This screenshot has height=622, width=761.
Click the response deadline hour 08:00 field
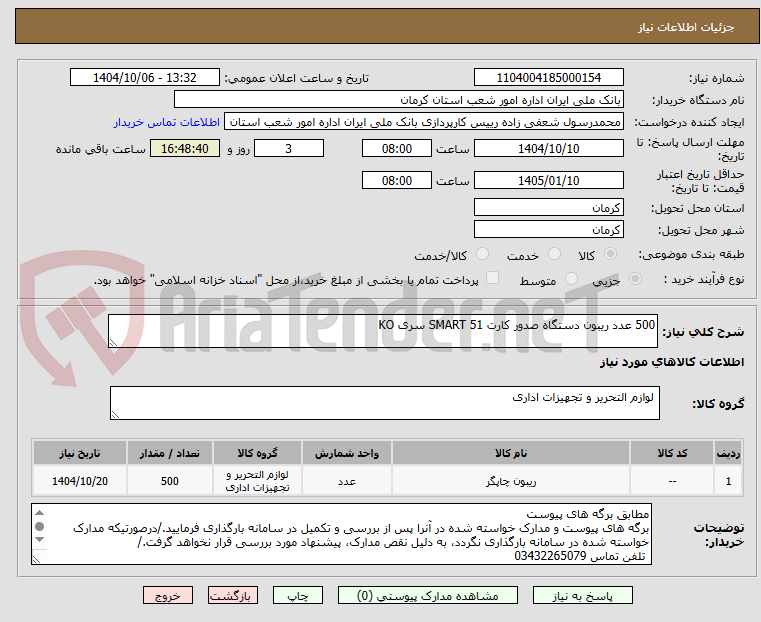pyautogui.click(x=397, y=148)
